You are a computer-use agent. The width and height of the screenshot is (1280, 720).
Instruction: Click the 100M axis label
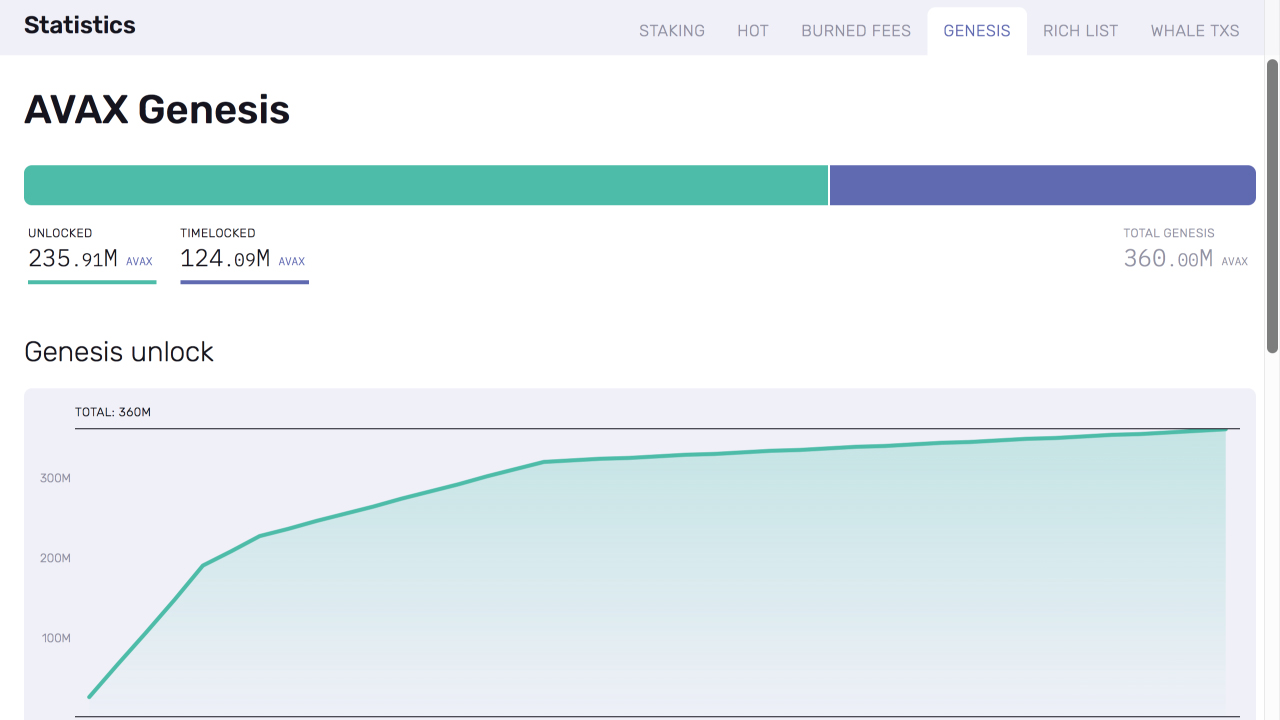point(56,638)
